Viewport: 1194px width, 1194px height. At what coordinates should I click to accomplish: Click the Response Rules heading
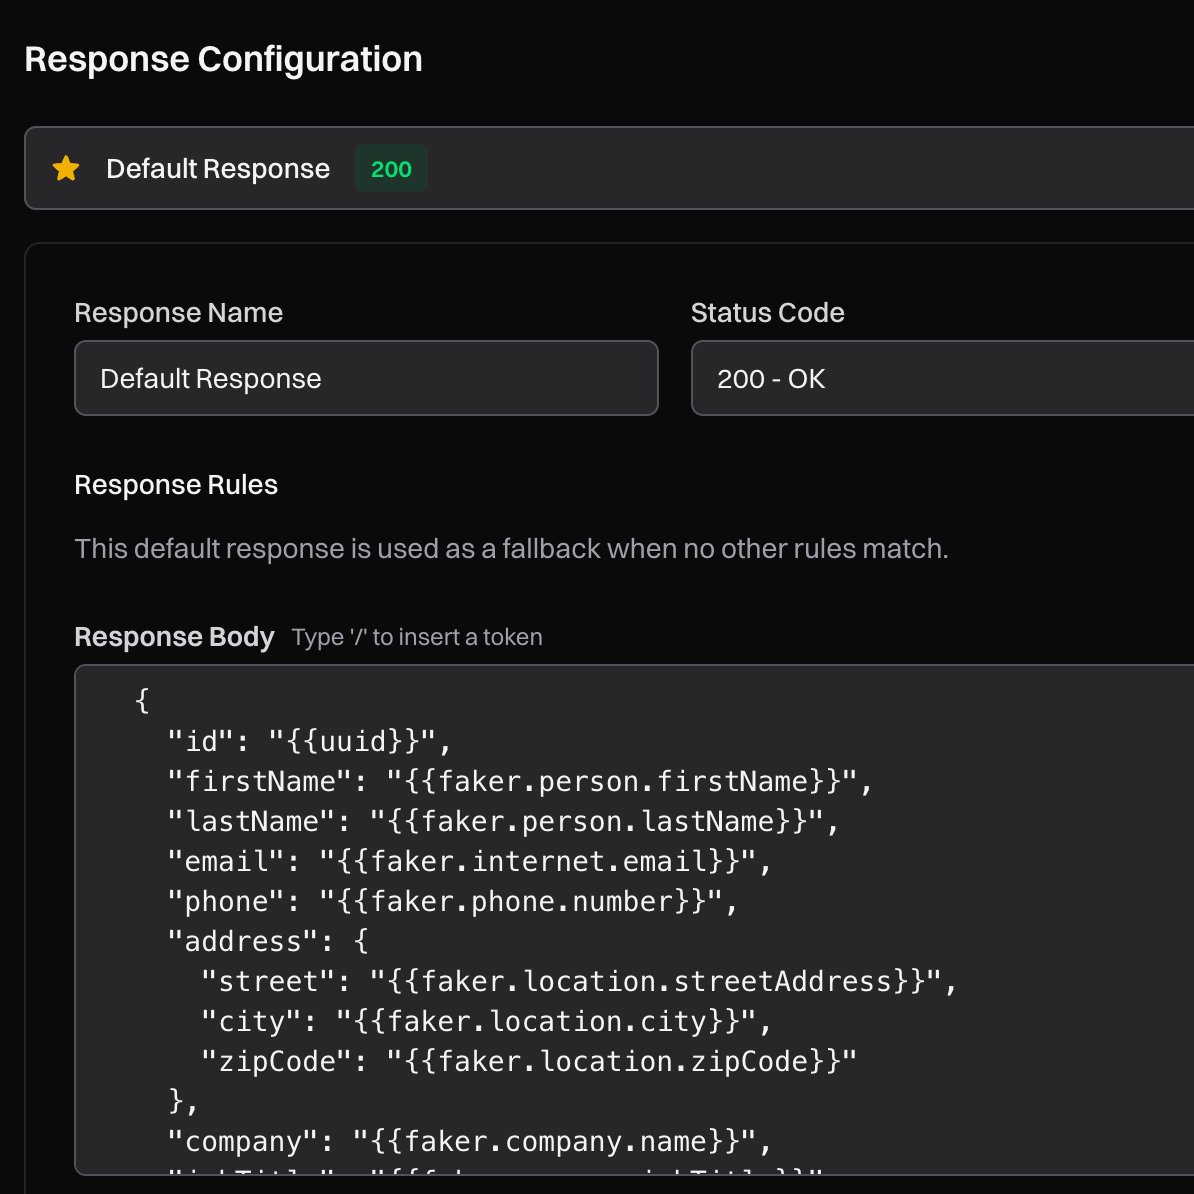176,485
